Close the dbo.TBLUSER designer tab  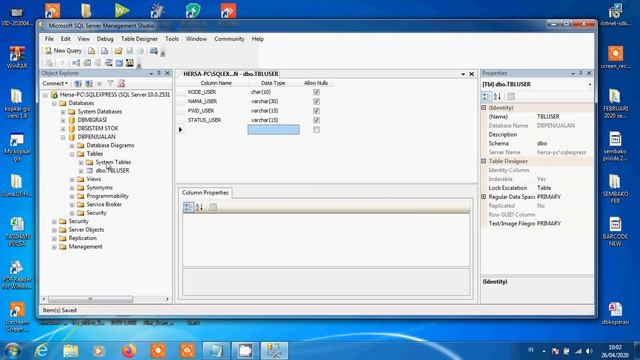click(x=471, y=74)
